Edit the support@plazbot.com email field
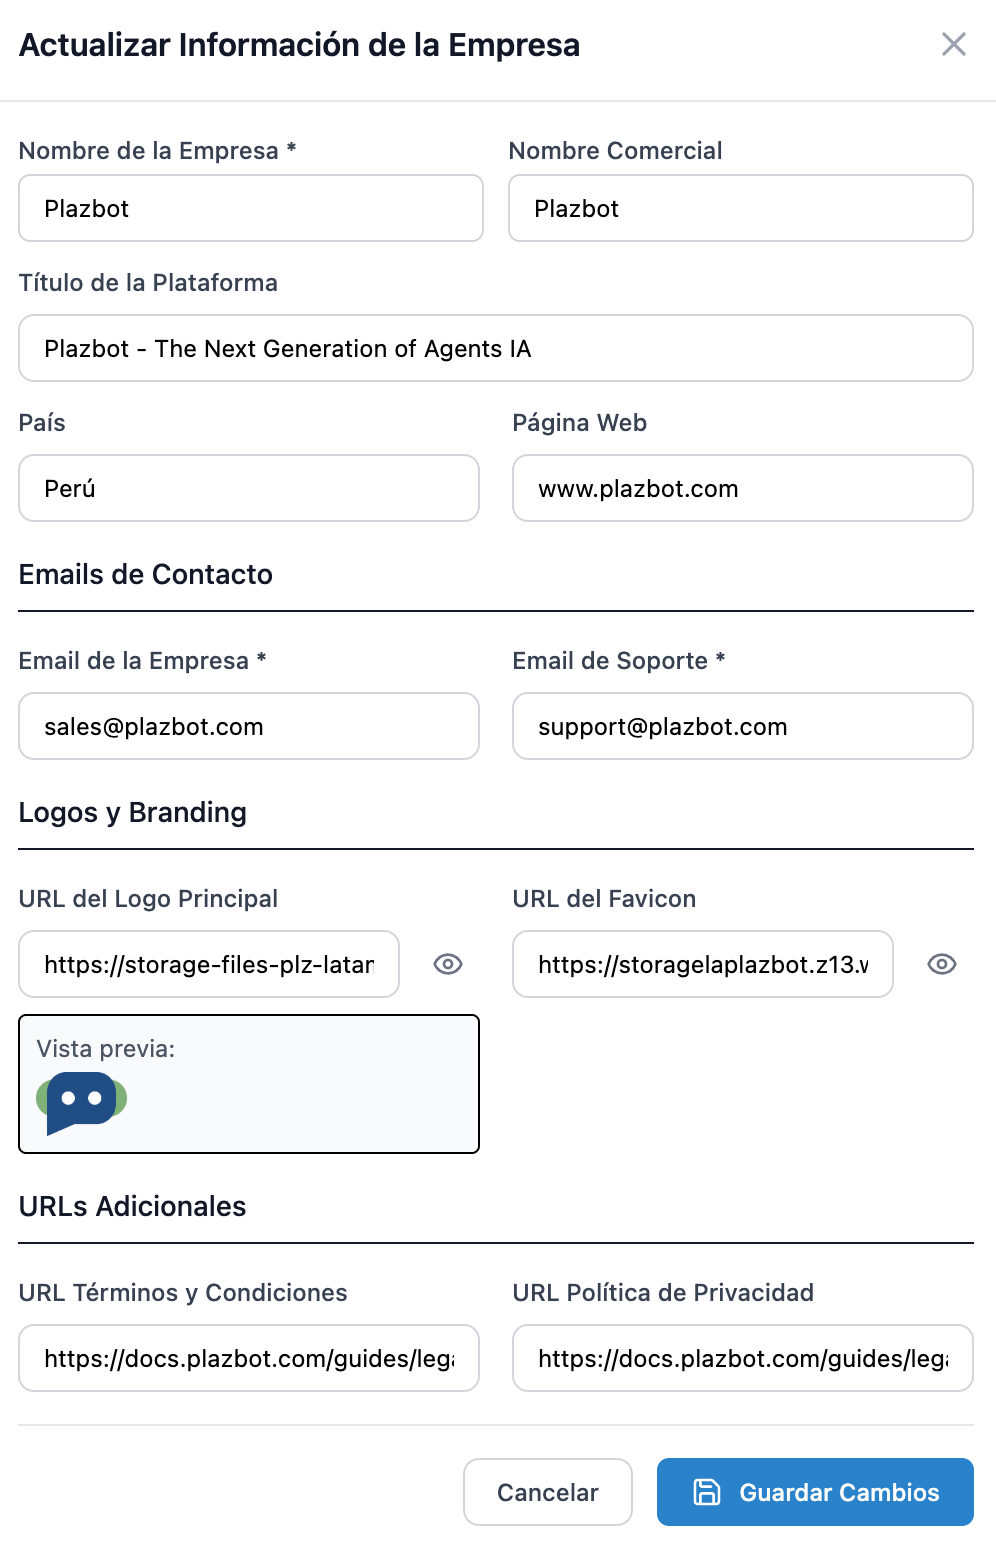 coord(743,726)
